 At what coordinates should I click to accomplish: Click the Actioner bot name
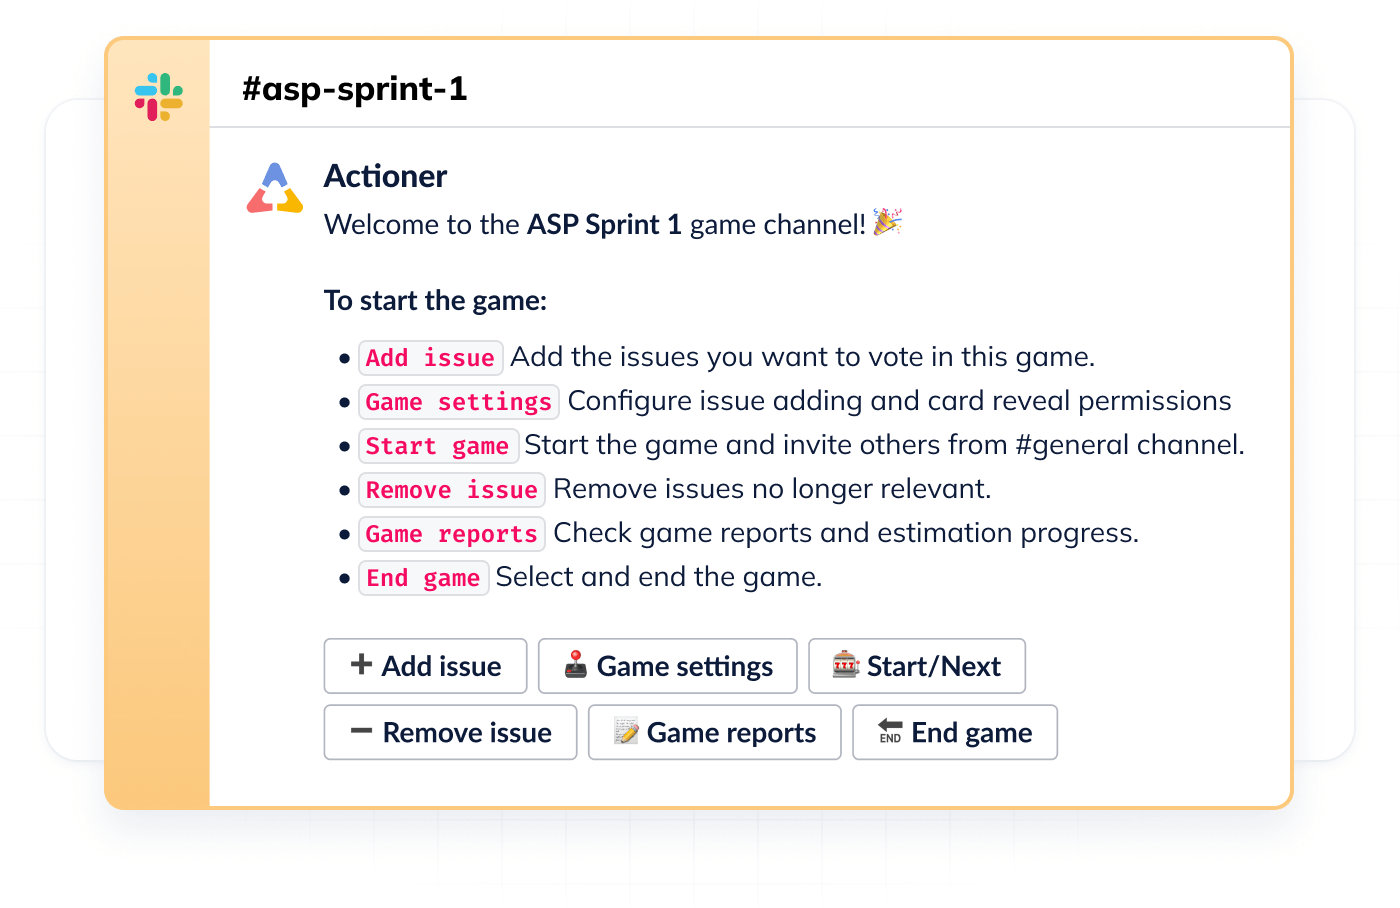click(385, 175)
